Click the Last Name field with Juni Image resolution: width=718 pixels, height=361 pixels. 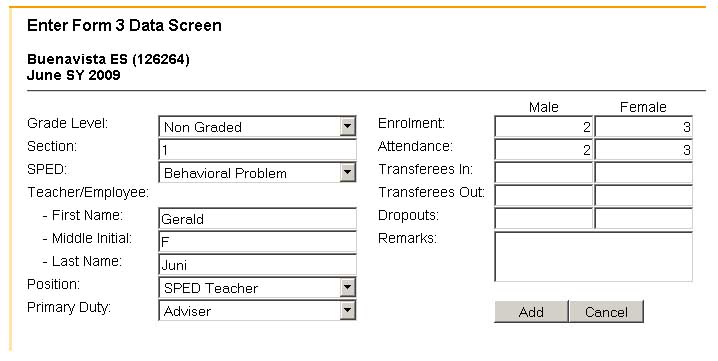click(257, 264)
